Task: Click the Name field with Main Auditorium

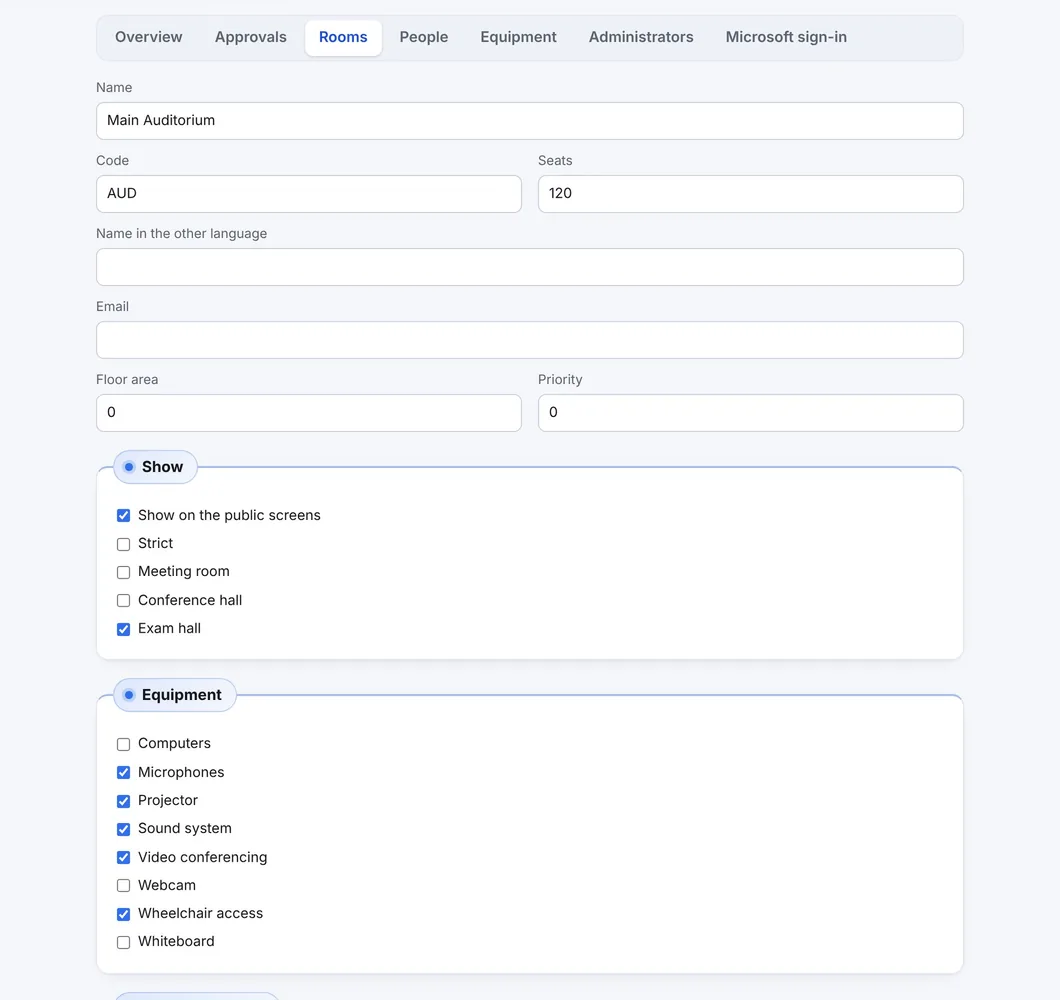Action: pos(529,121)
